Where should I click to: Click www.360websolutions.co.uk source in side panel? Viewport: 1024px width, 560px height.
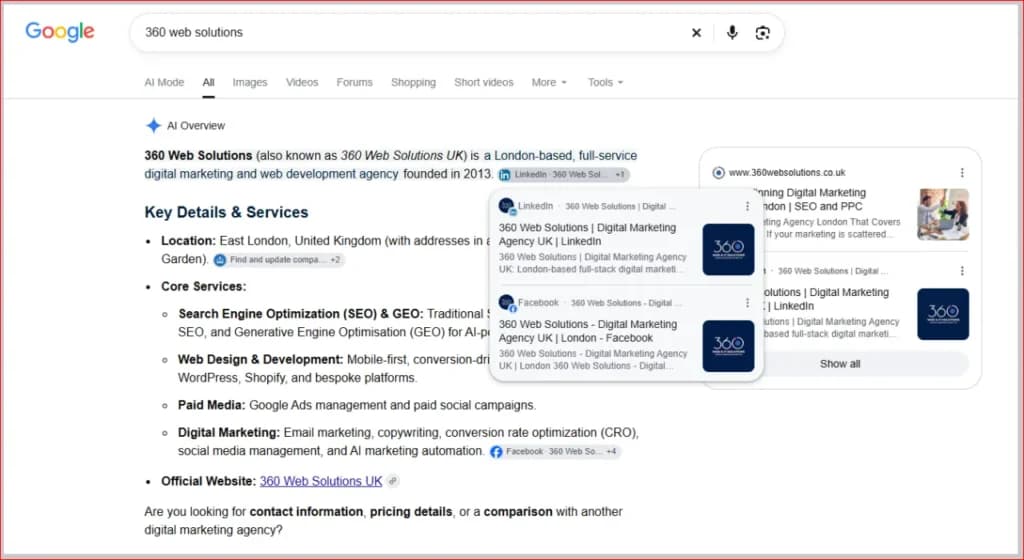click(x=786, y=173)
